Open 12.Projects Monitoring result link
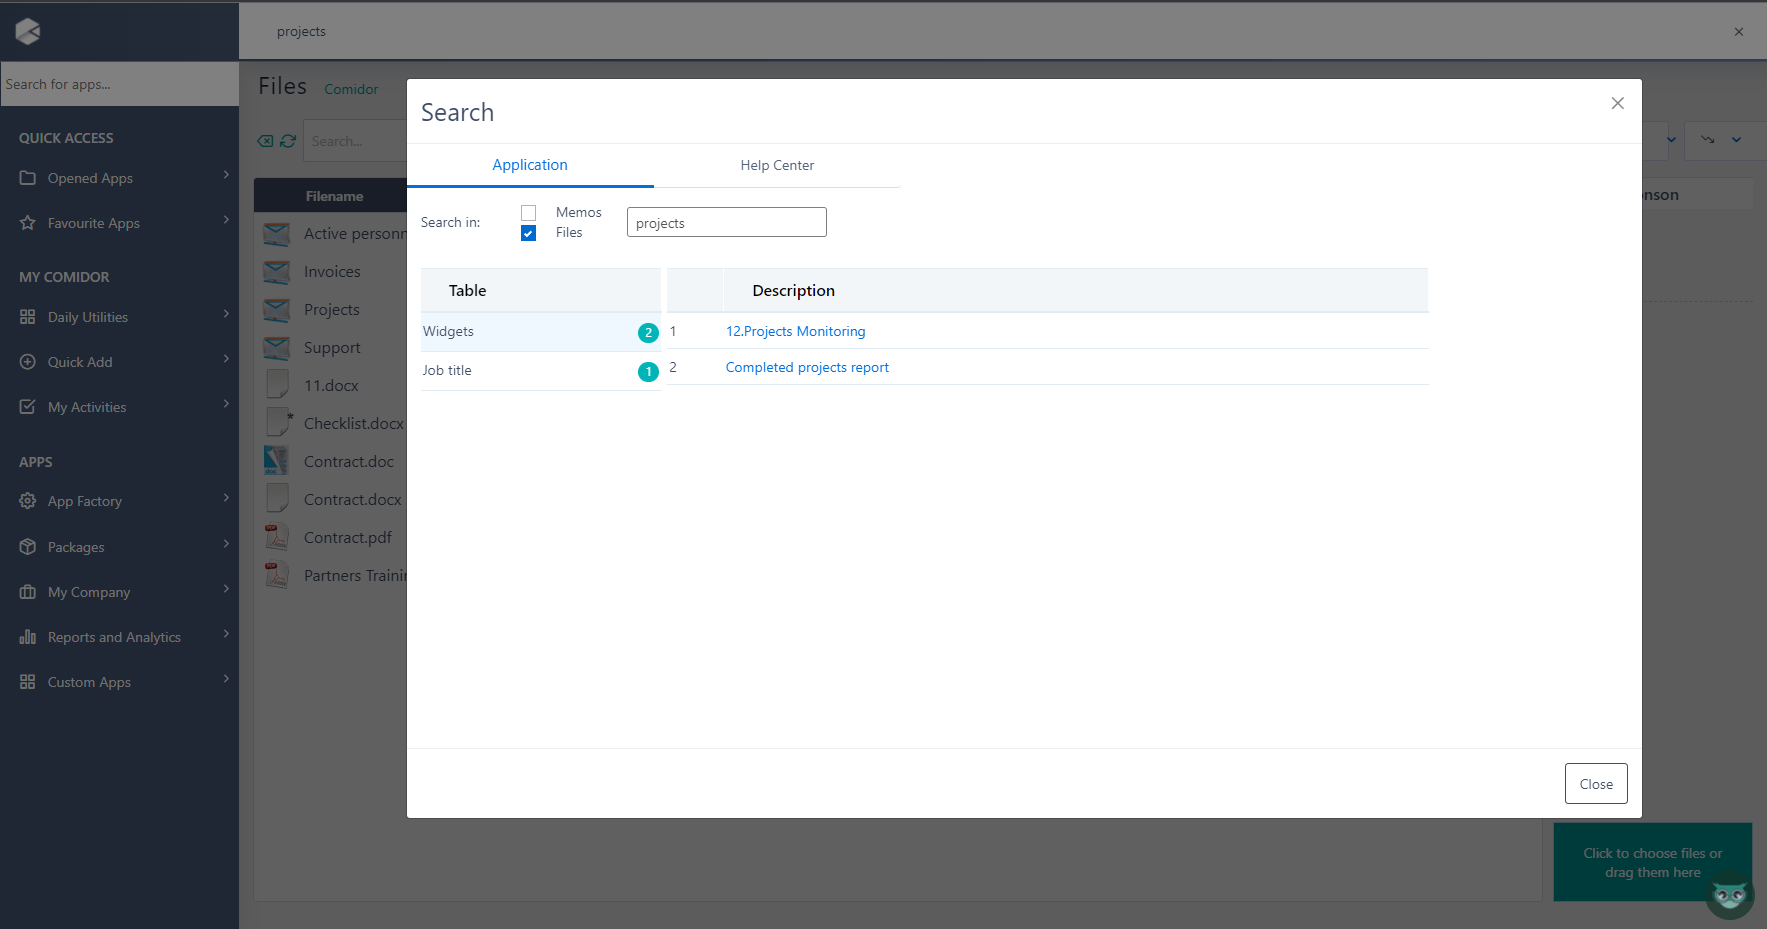Viewport: 1767px width, 929px height. click(x=796, y=331)
